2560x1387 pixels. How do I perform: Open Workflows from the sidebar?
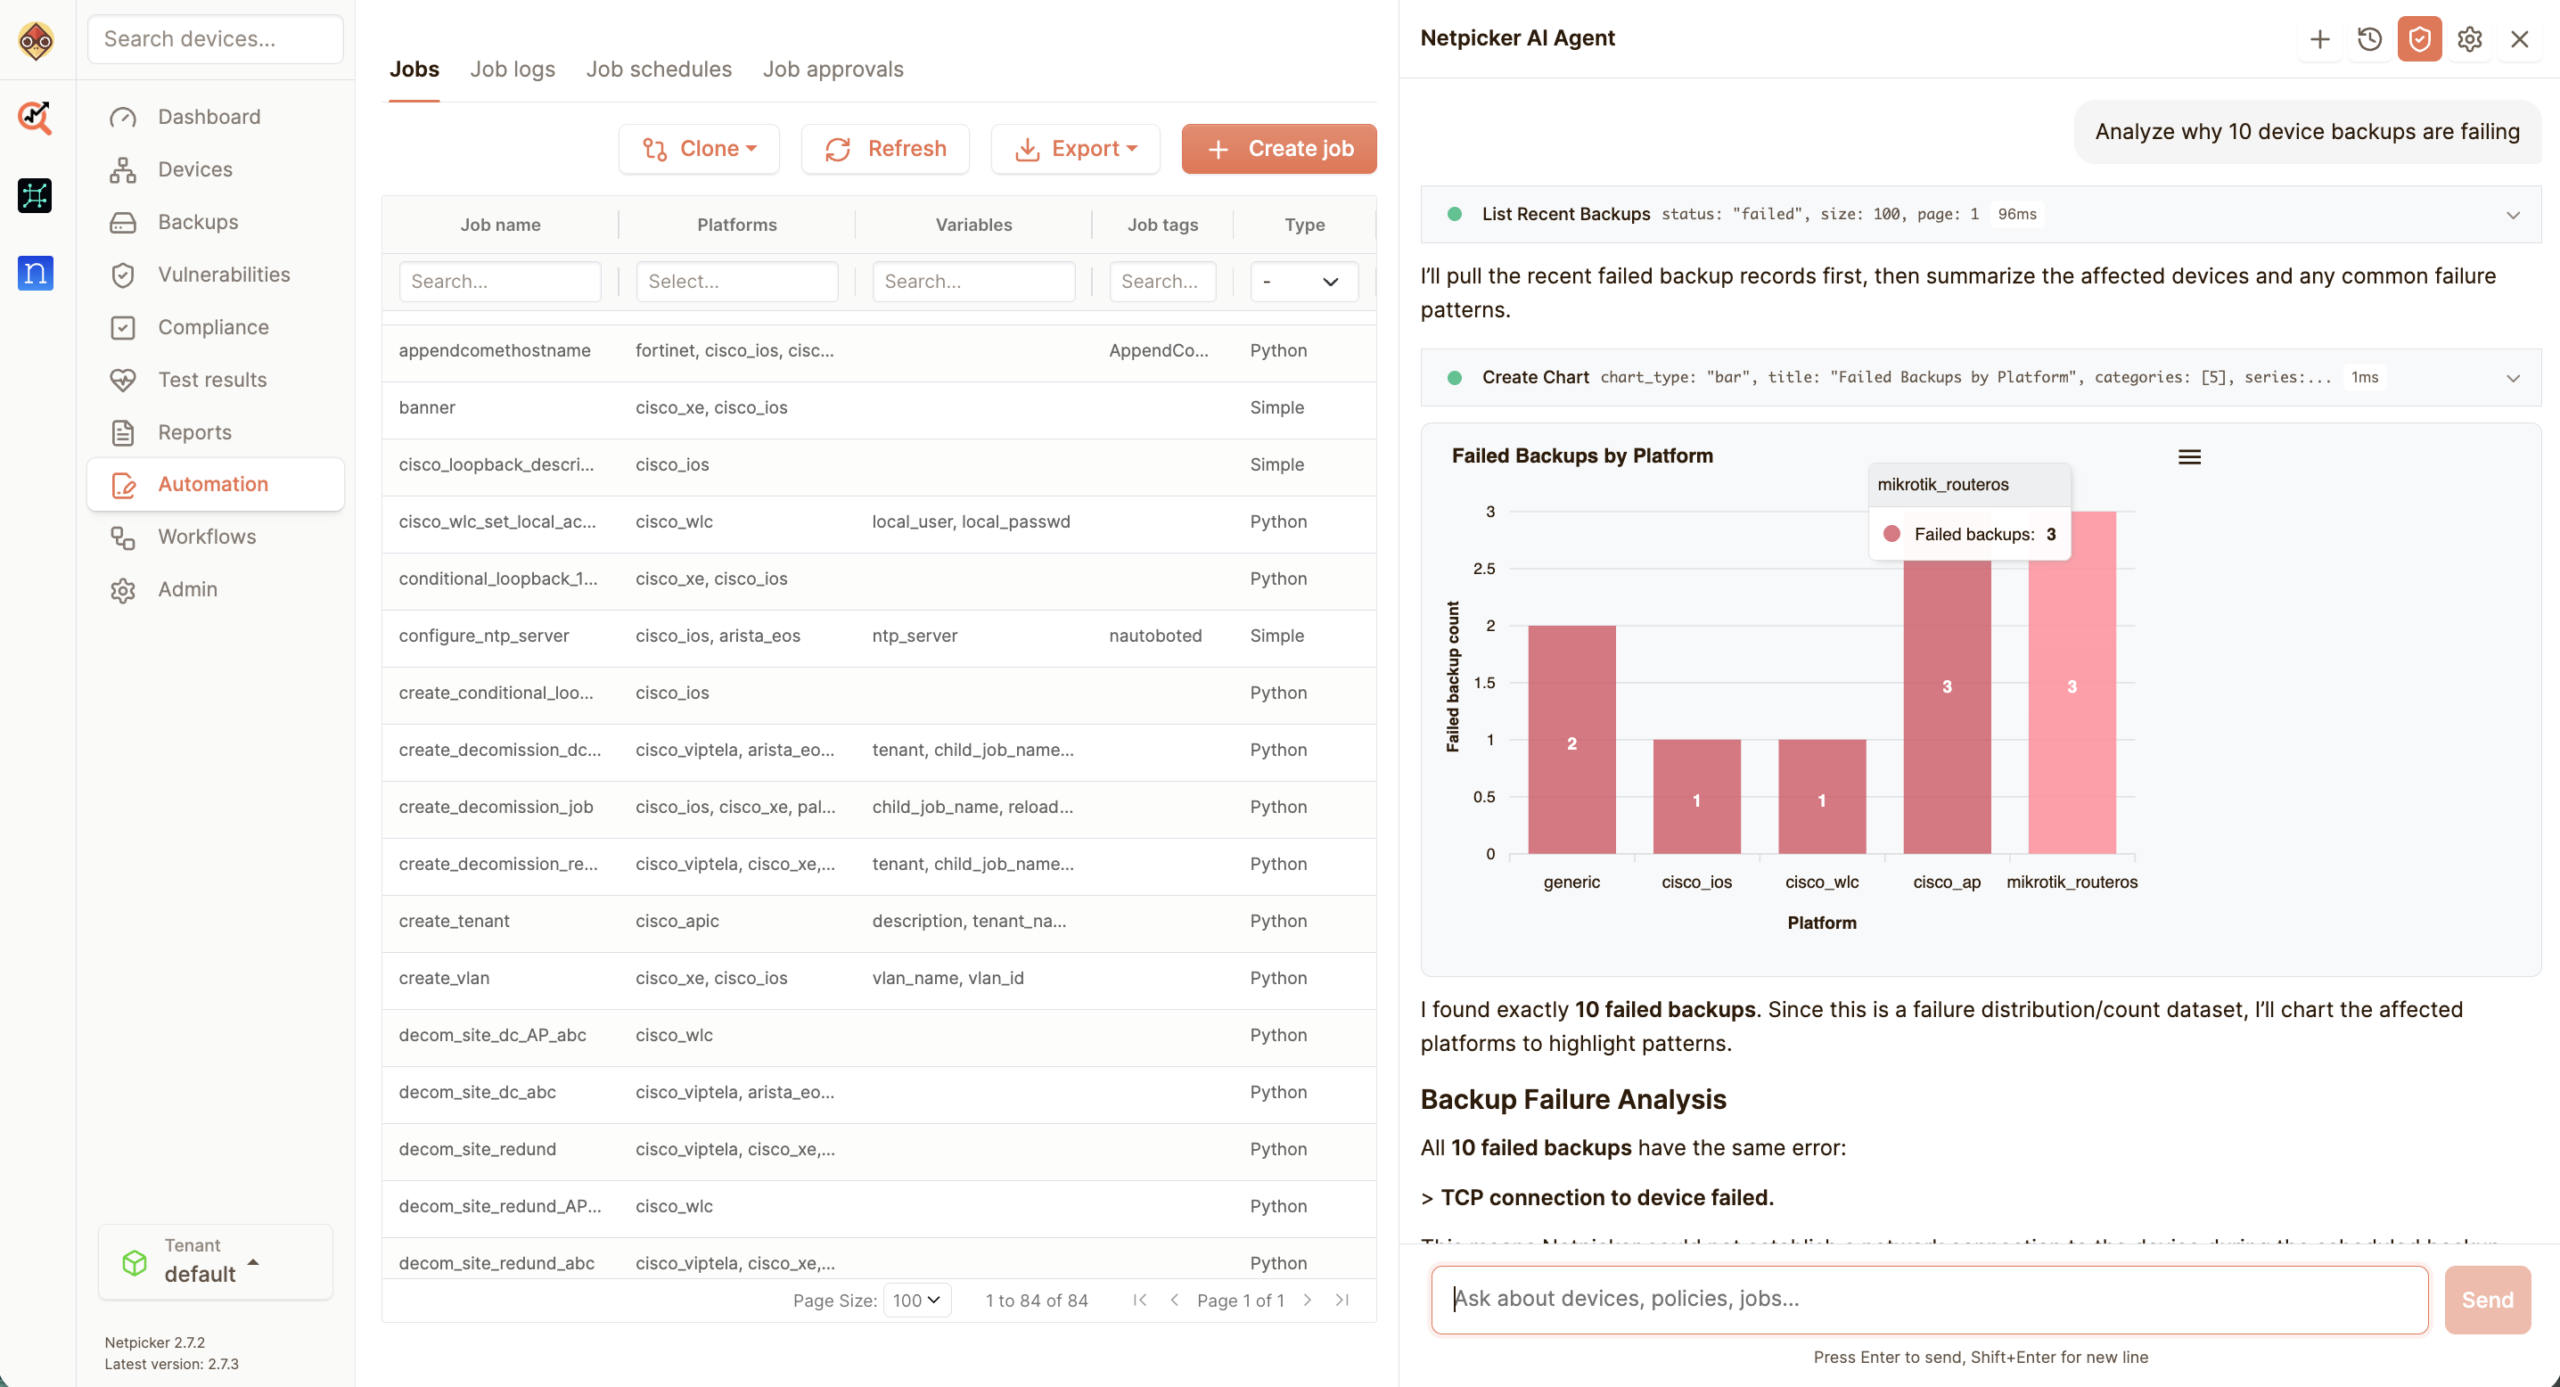215,537
